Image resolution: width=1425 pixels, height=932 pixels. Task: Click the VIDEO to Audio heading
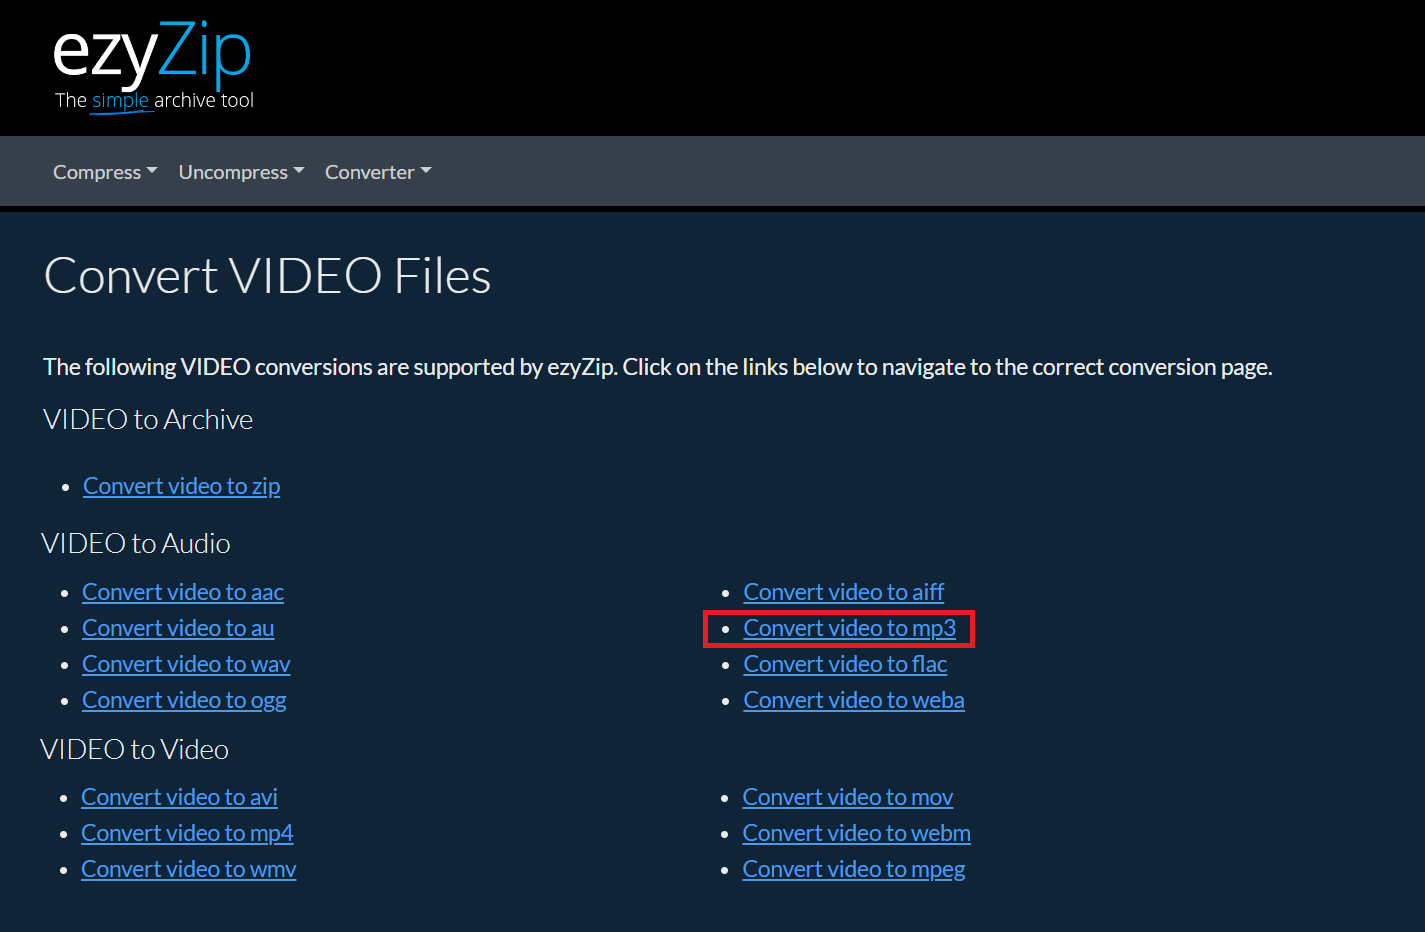click(x=136, y=544)
